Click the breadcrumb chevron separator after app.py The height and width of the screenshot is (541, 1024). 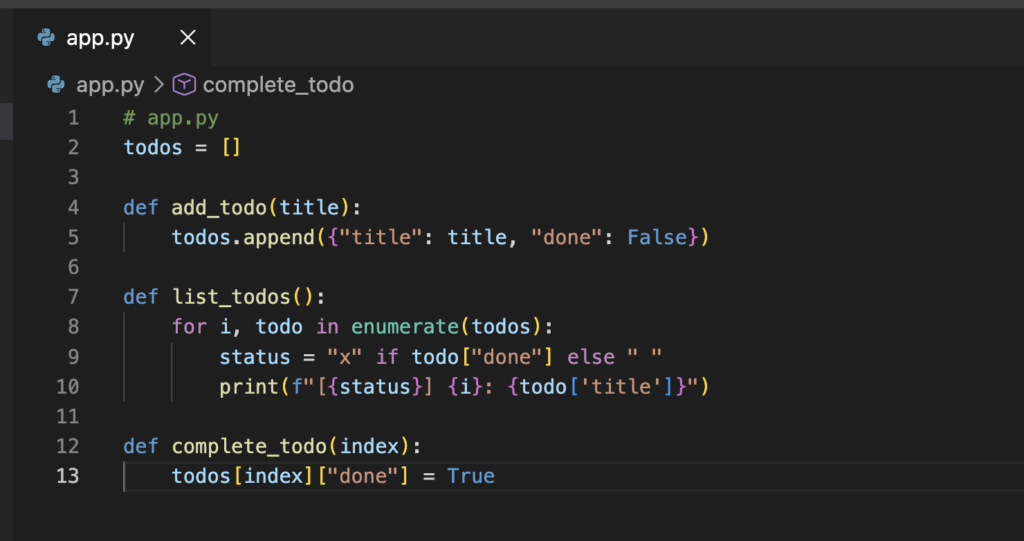coord(159,85)
